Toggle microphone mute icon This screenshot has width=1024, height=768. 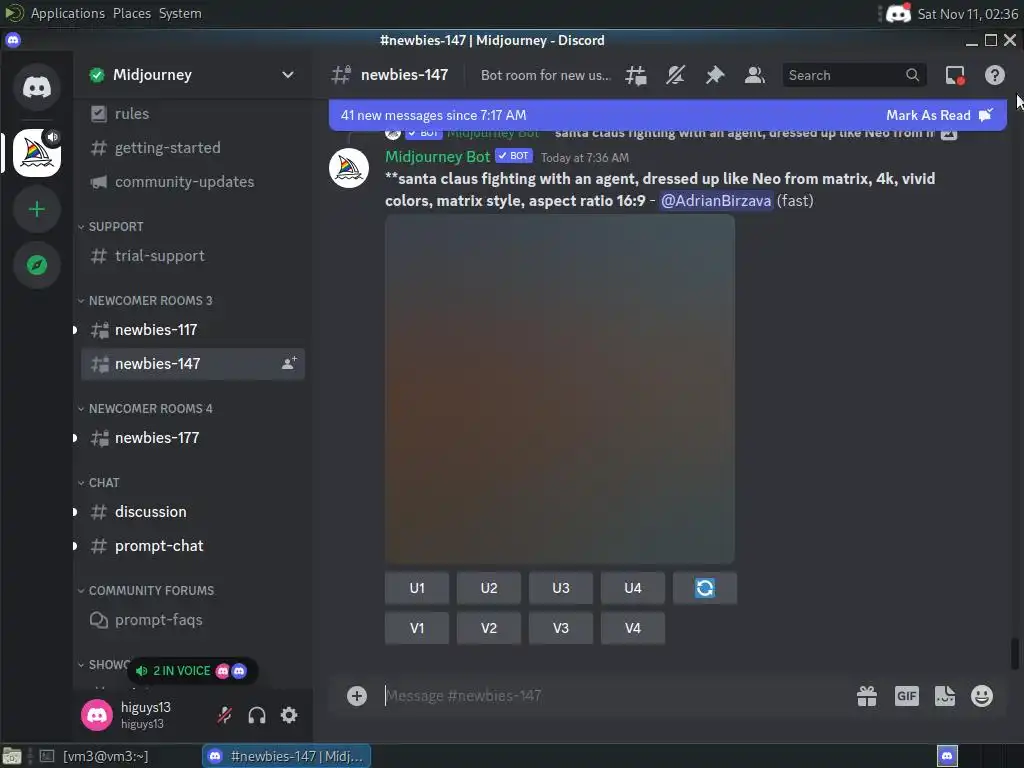pyautogui.click(x=225, y=715)
